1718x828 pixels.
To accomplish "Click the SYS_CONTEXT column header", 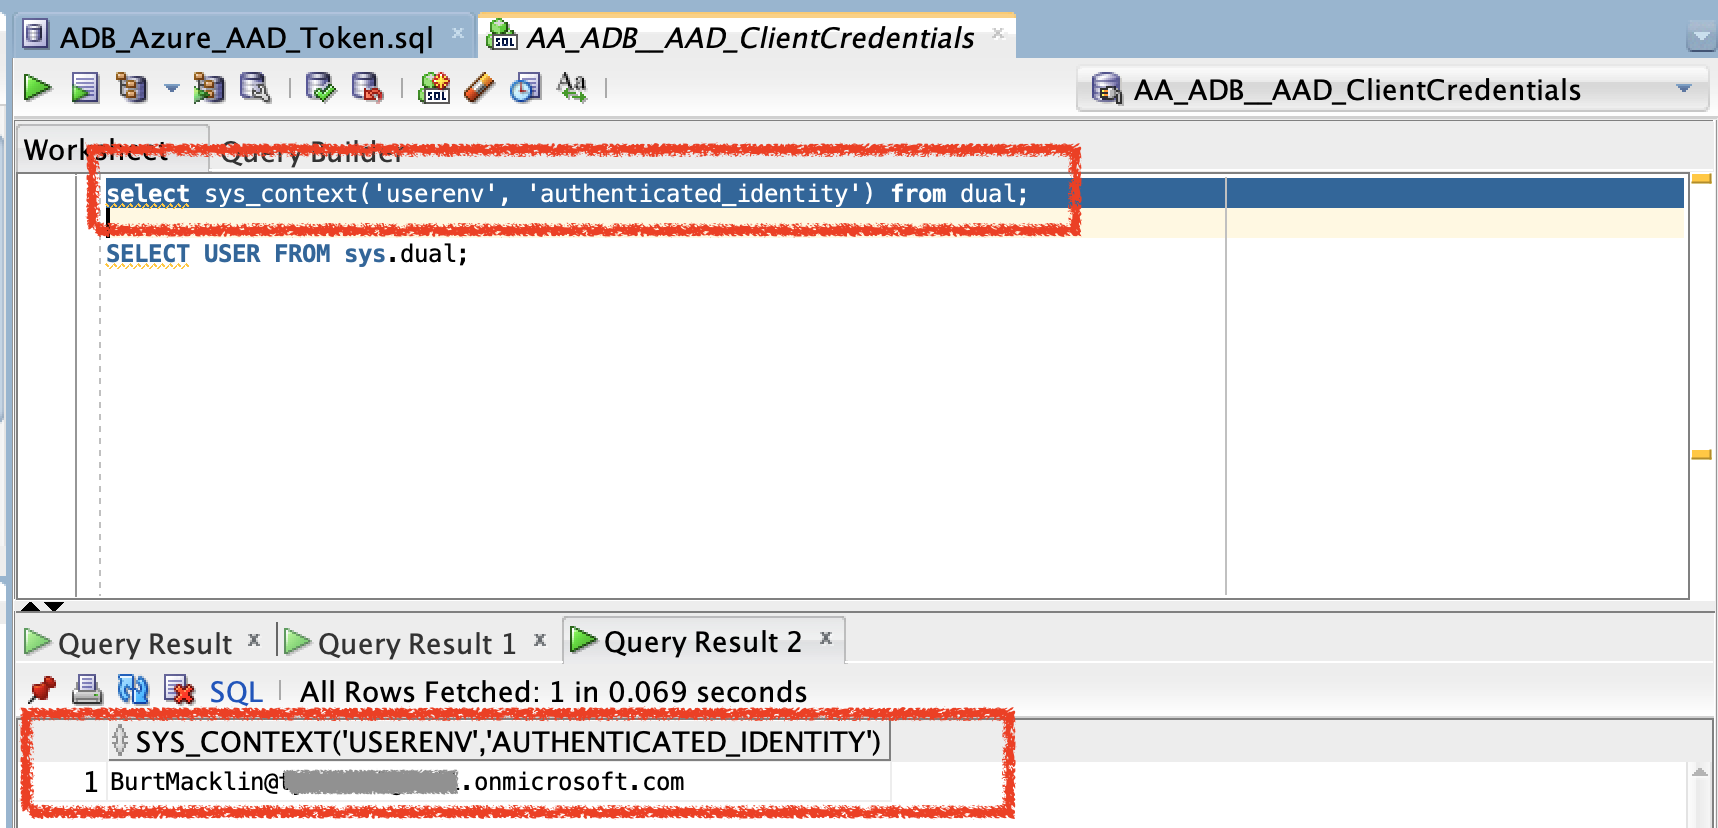I will 498,742.
